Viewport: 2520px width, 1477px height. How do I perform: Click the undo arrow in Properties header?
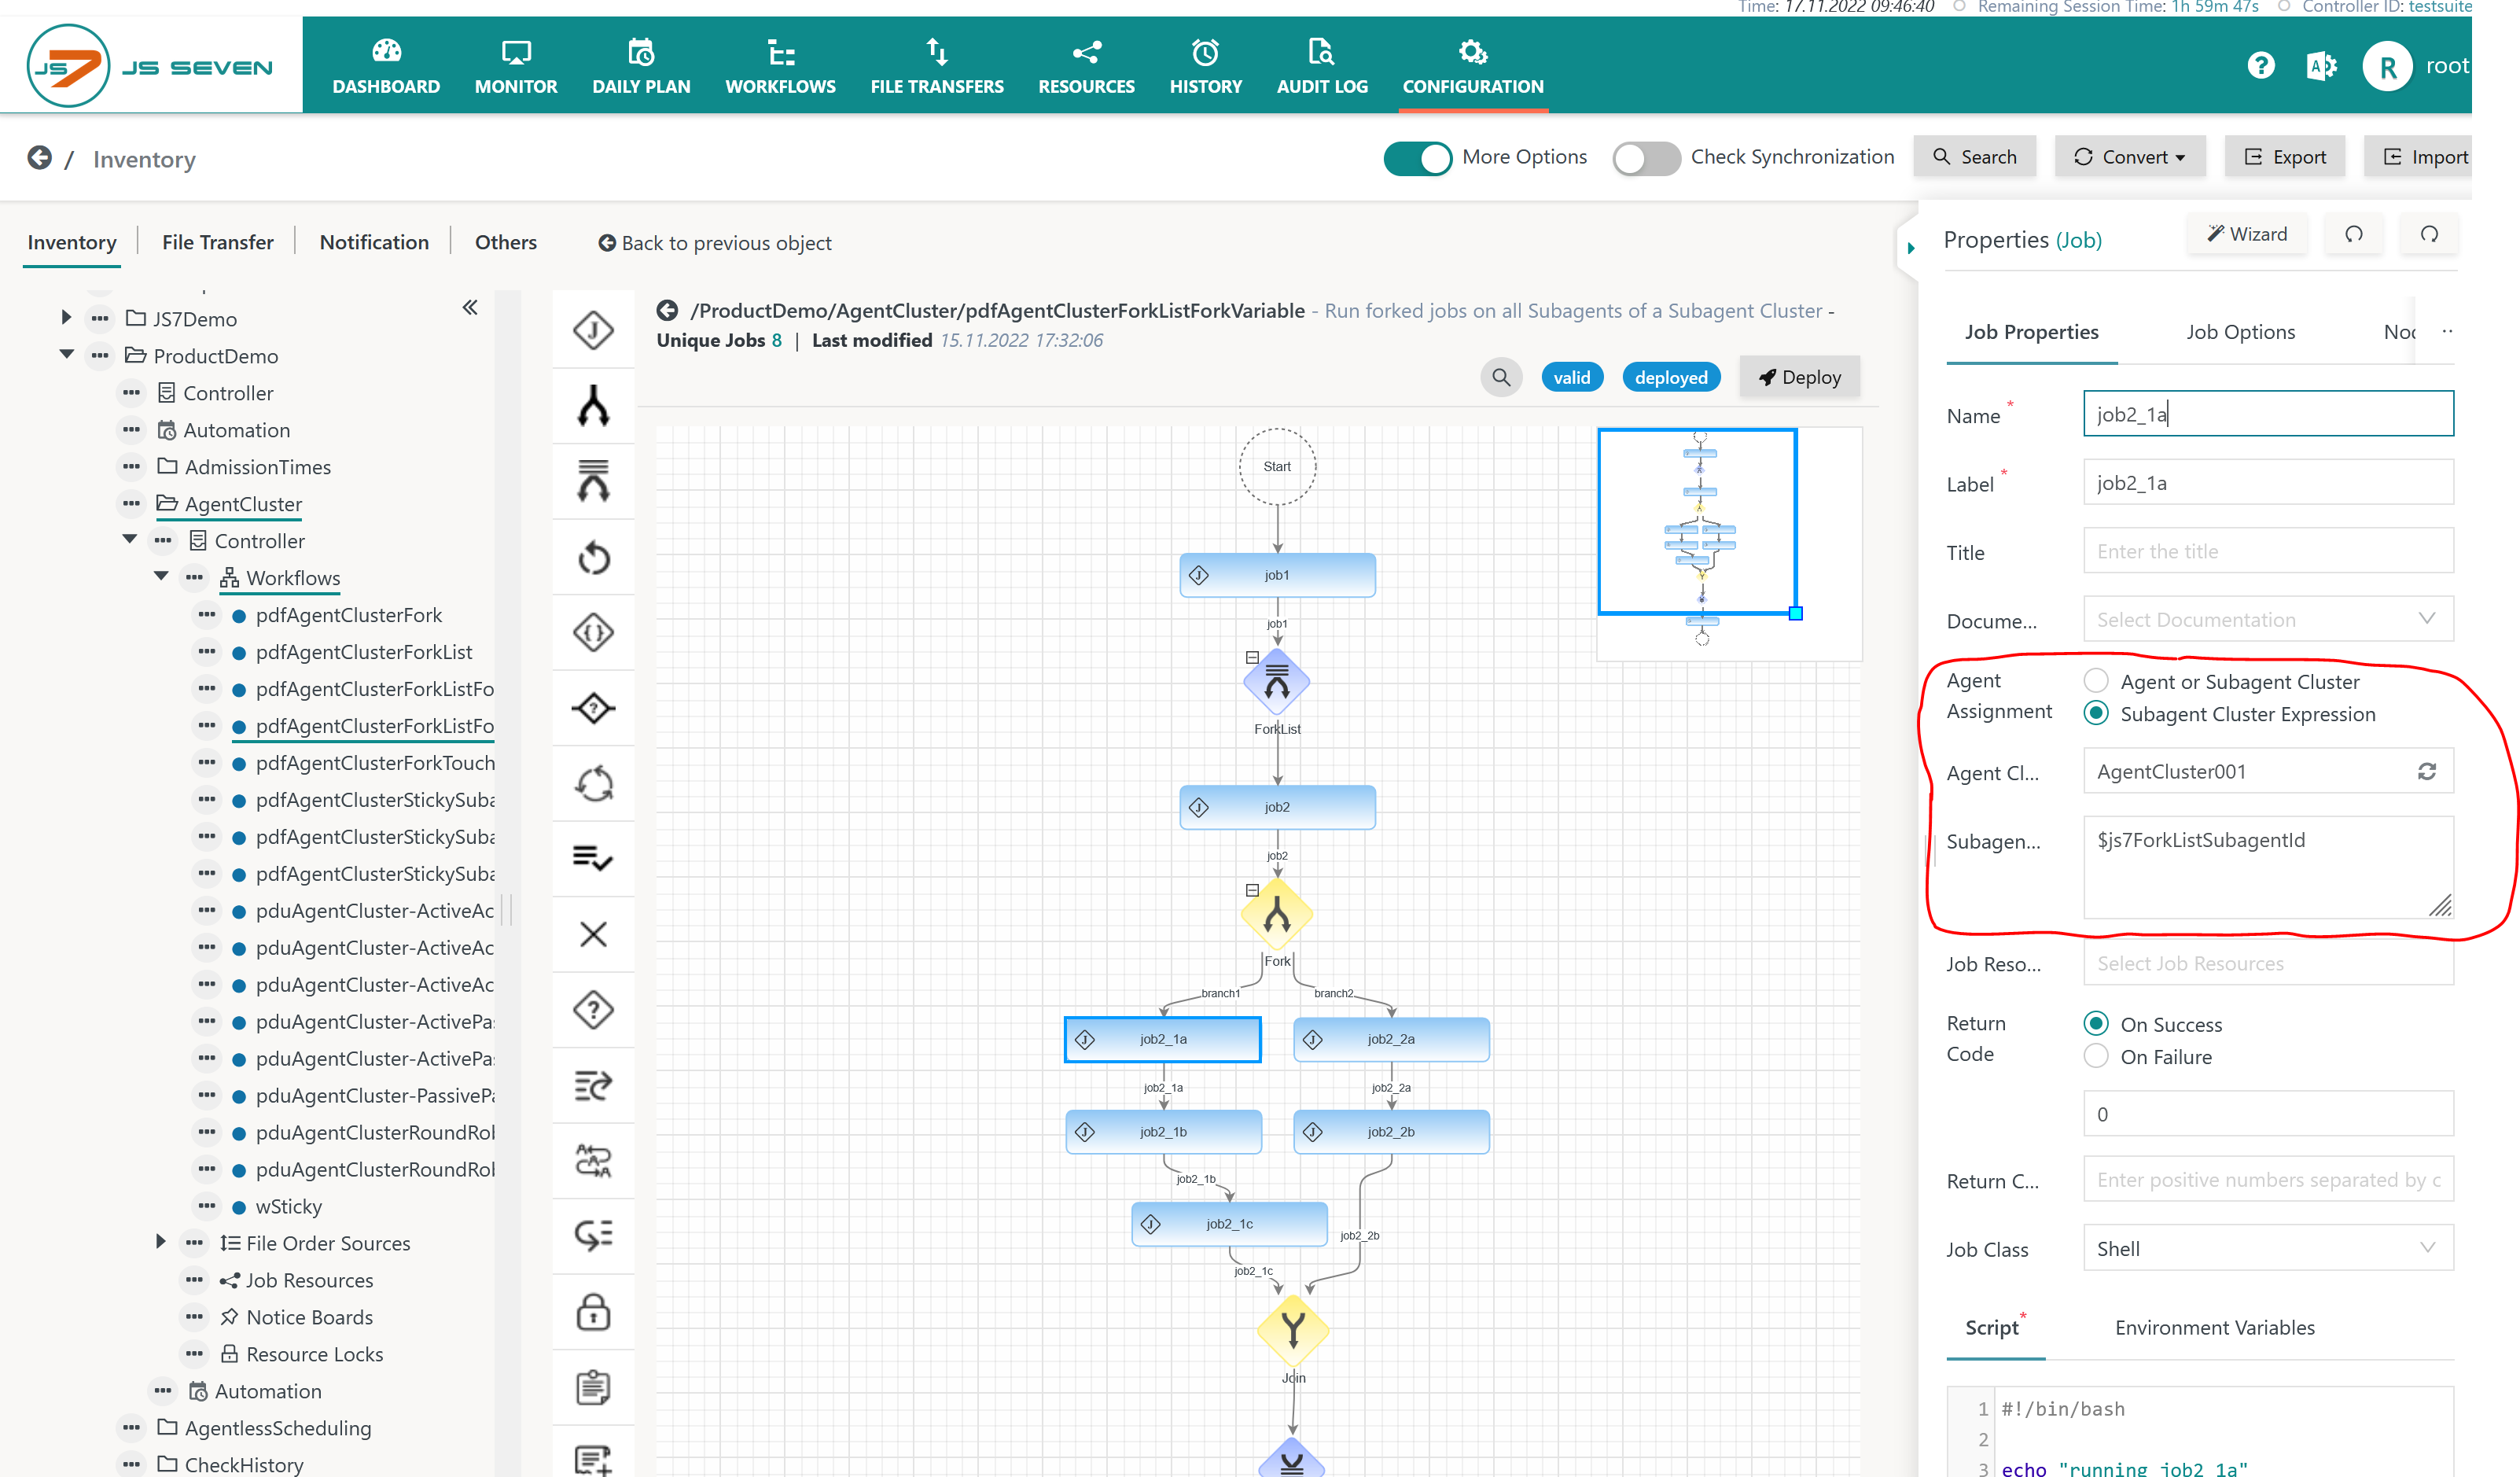[x=2353, y=234]
